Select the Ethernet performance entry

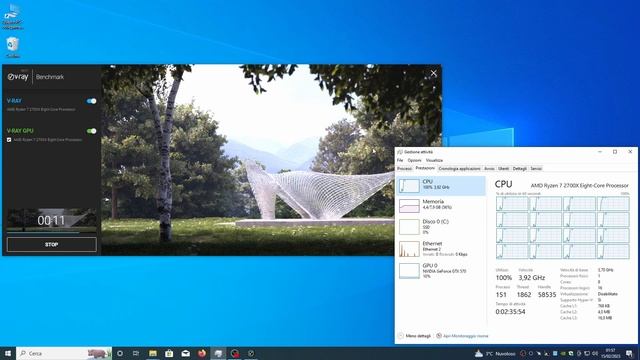(x=441, y=249)
